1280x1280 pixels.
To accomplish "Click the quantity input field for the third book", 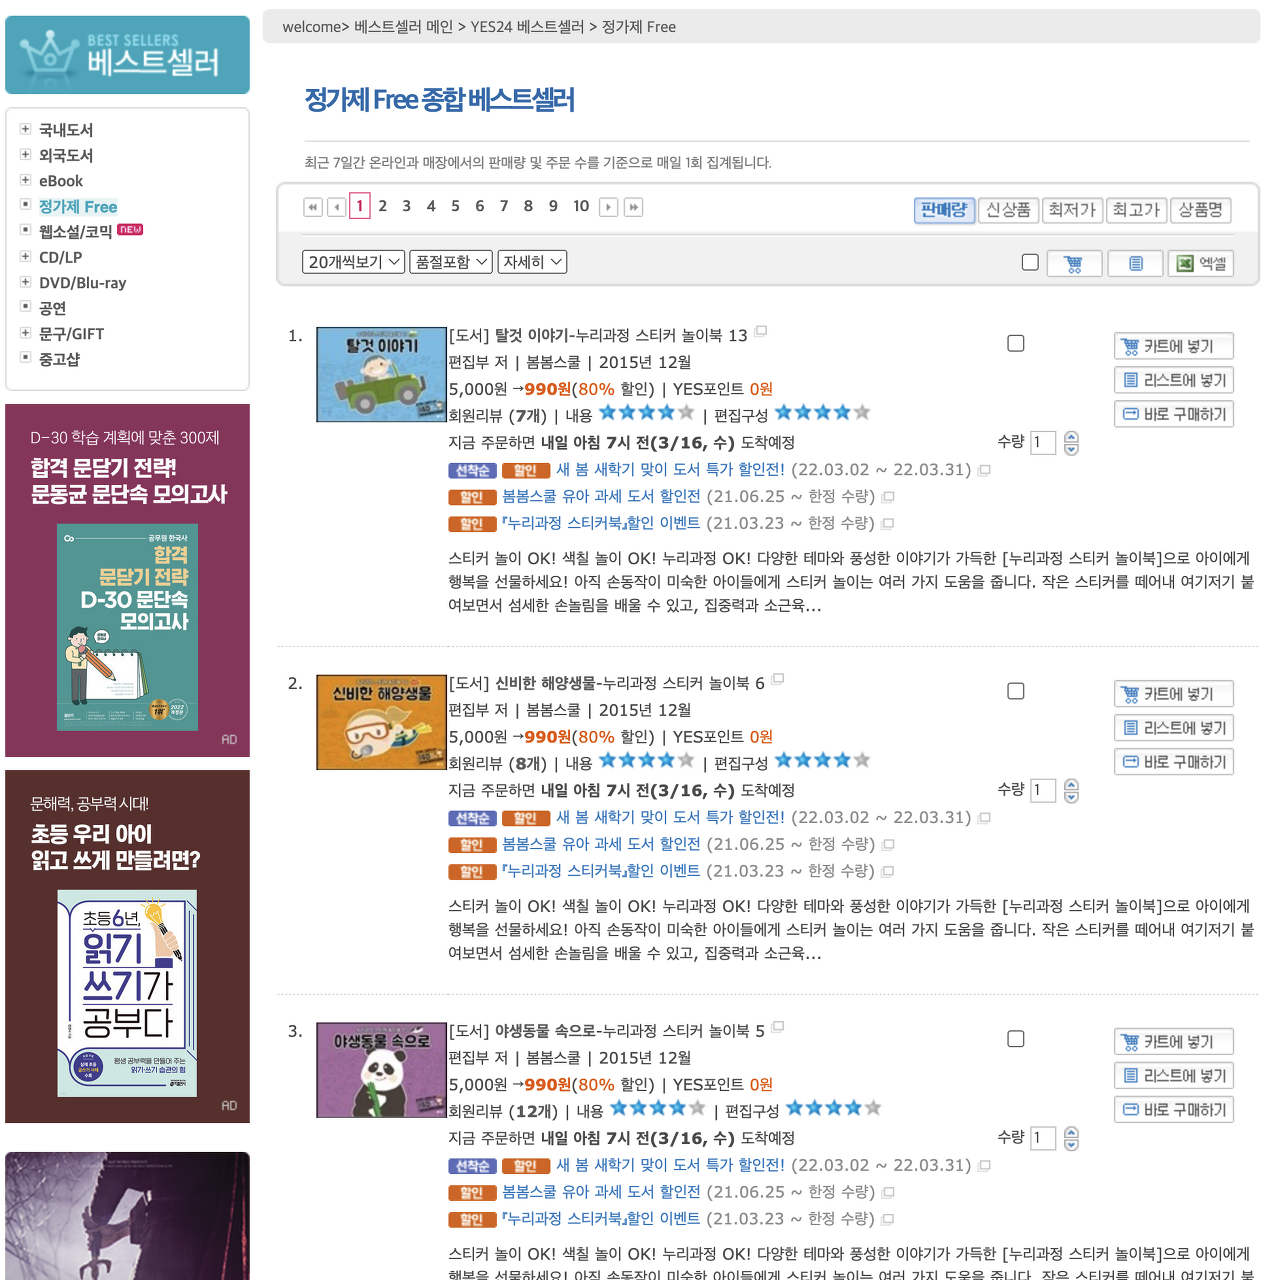I will 1043,1138.
